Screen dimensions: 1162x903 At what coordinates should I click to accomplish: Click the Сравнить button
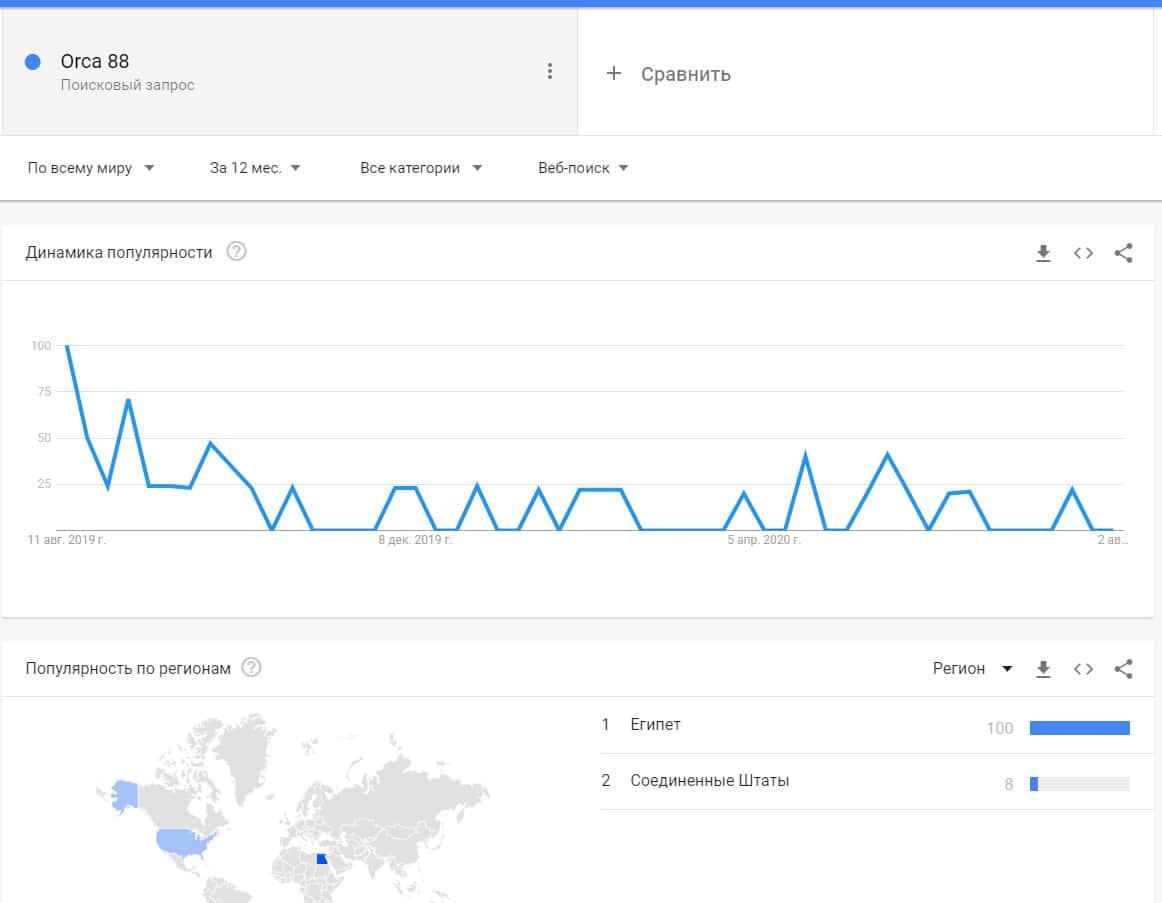pos(685,74)
